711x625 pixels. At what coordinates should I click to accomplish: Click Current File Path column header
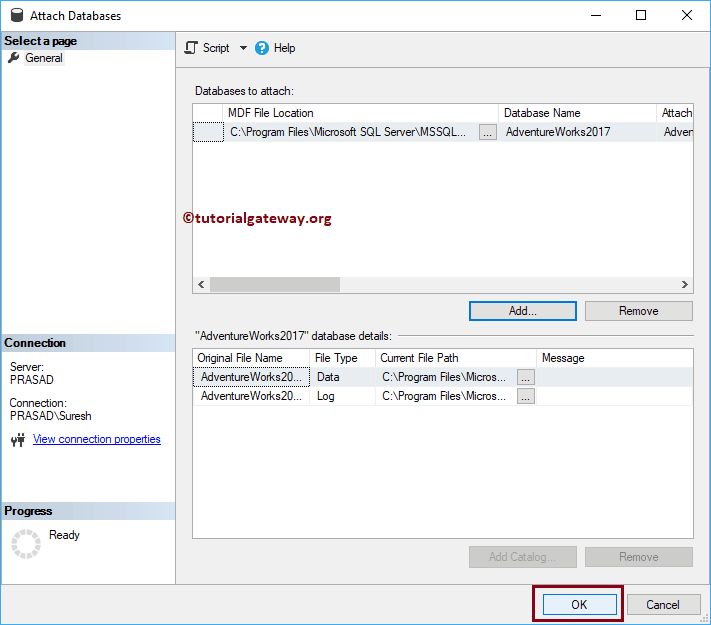pyautogui.click(x=456, y=358)
